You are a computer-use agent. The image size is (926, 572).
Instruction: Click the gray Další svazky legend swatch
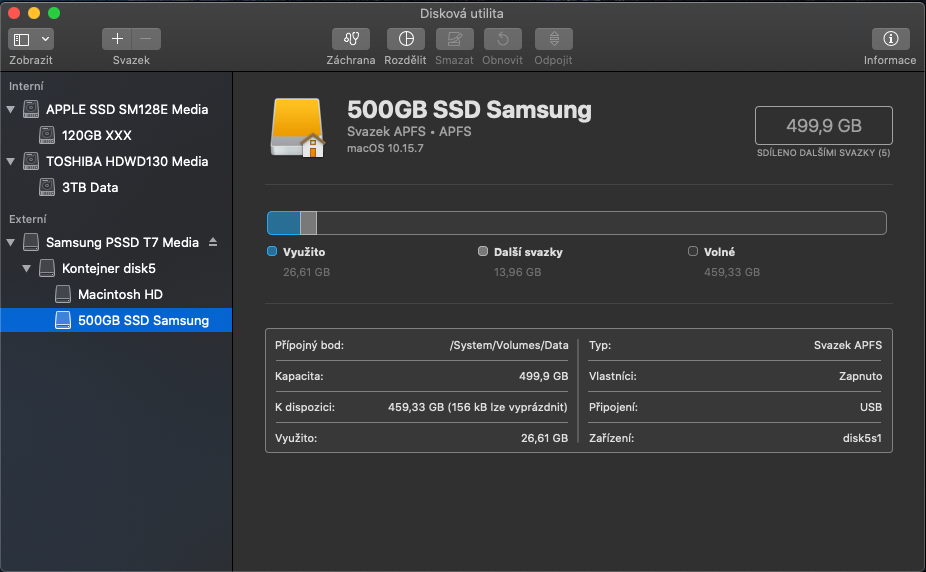pyautogui.click(x=483, y=252)
